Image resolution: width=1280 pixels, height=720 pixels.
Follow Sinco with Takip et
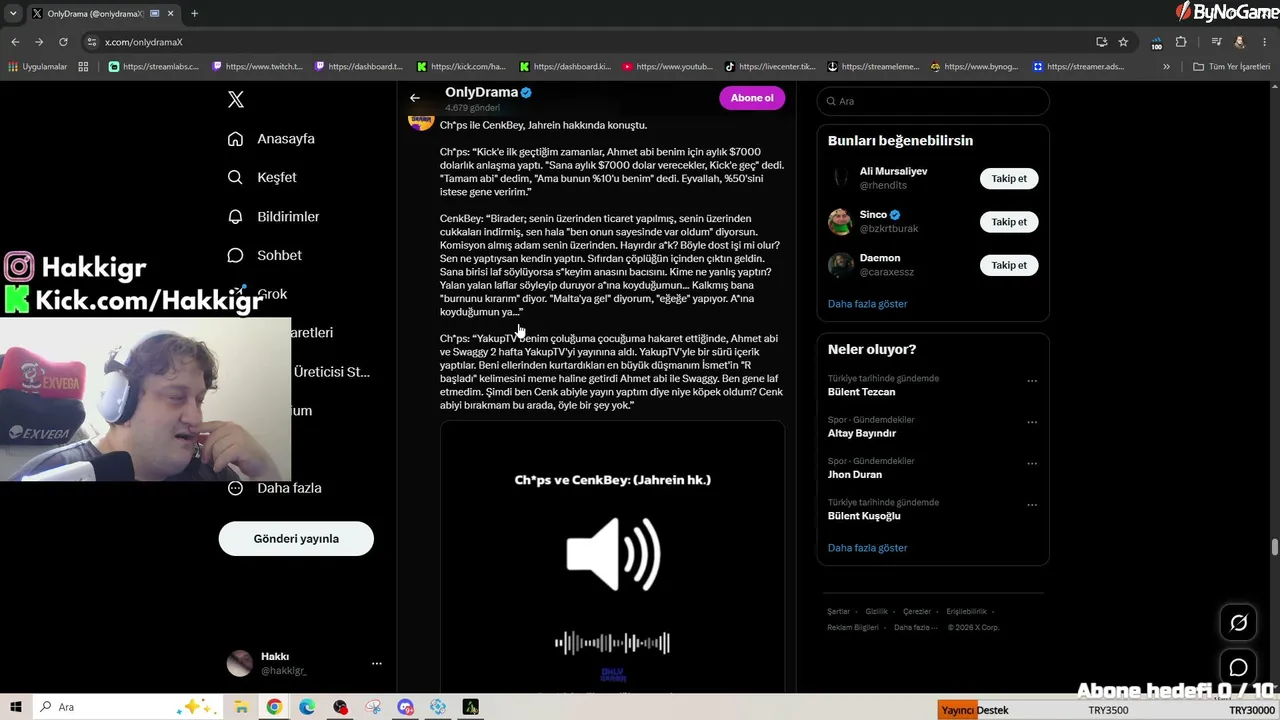point(1009,221)
